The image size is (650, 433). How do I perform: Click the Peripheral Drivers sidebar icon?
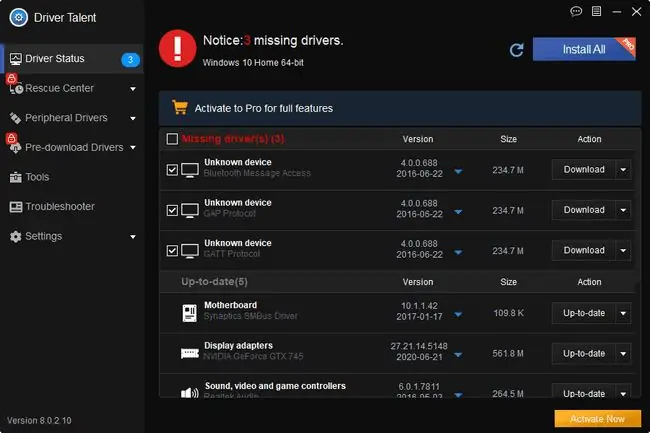click(15, 118)
